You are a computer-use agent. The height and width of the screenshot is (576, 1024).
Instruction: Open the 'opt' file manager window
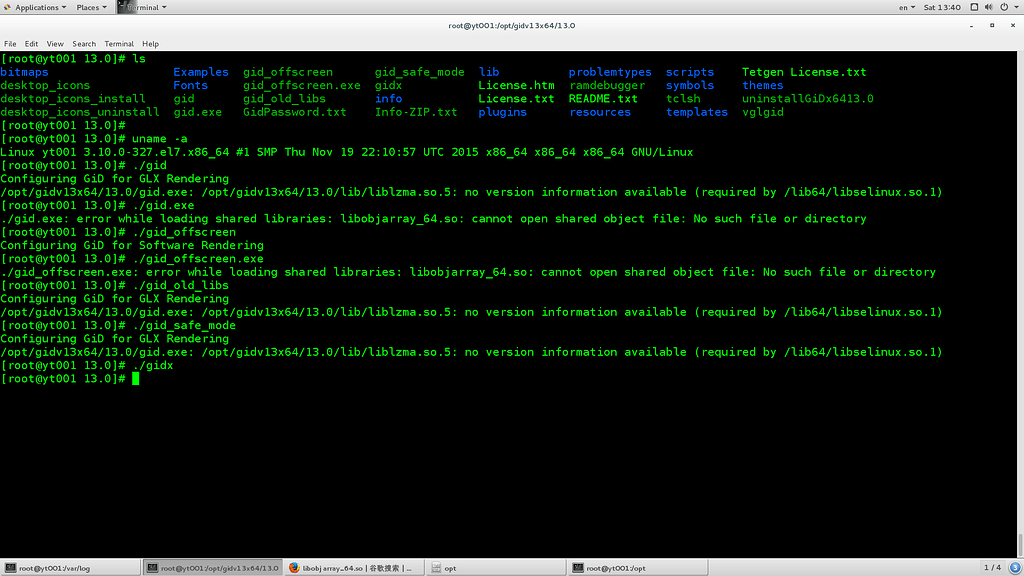(494, 568)
